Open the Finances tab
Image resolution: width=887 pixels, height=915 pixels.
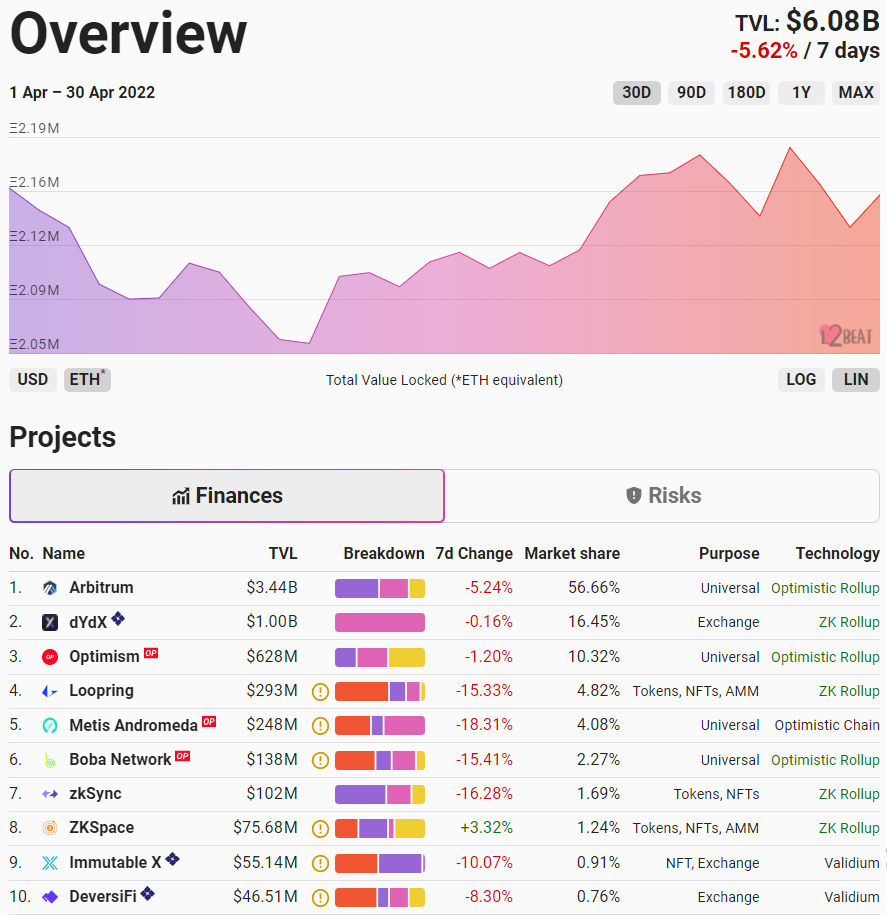tap(227, 496)
